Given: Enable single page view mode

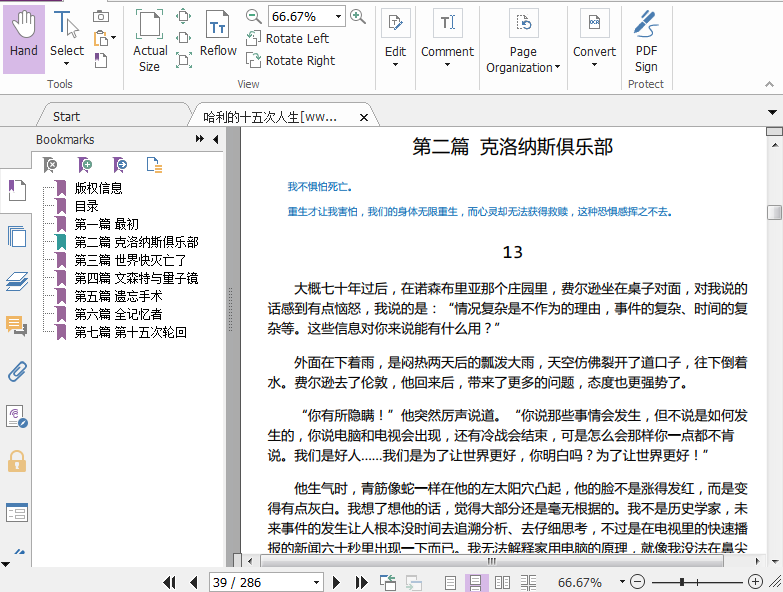Looking at the screenshot, I should [451, 582].
